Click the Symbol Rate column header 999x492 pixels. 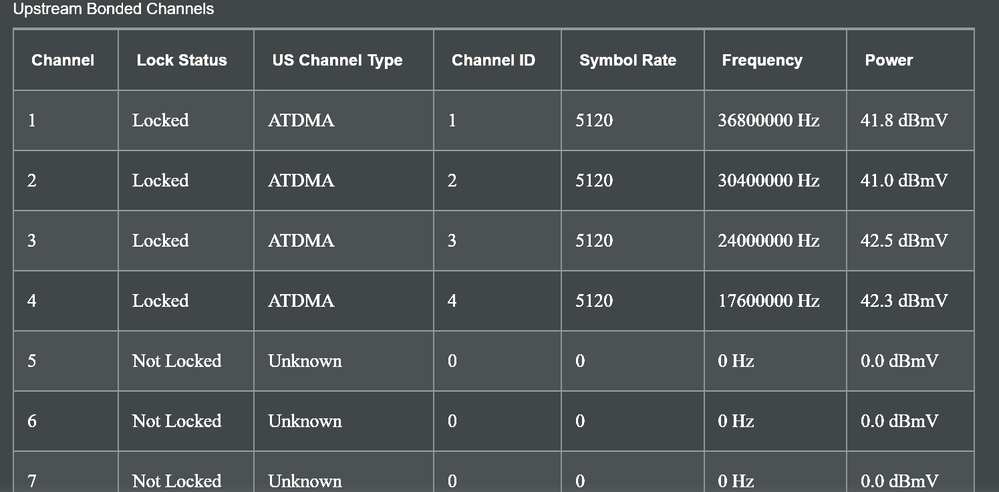coord(627,60)
